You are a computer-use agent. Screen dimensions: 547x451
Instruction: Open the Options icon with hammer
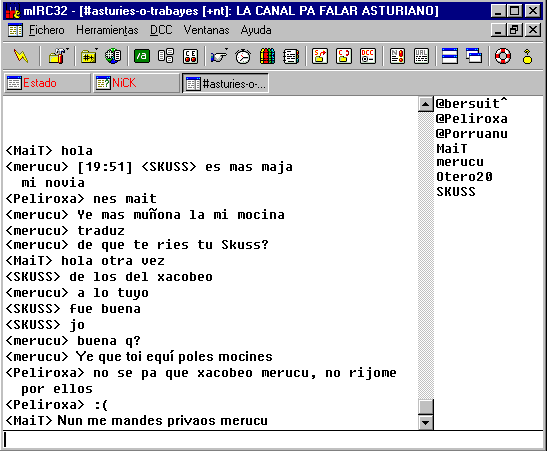tap(58, 56)
